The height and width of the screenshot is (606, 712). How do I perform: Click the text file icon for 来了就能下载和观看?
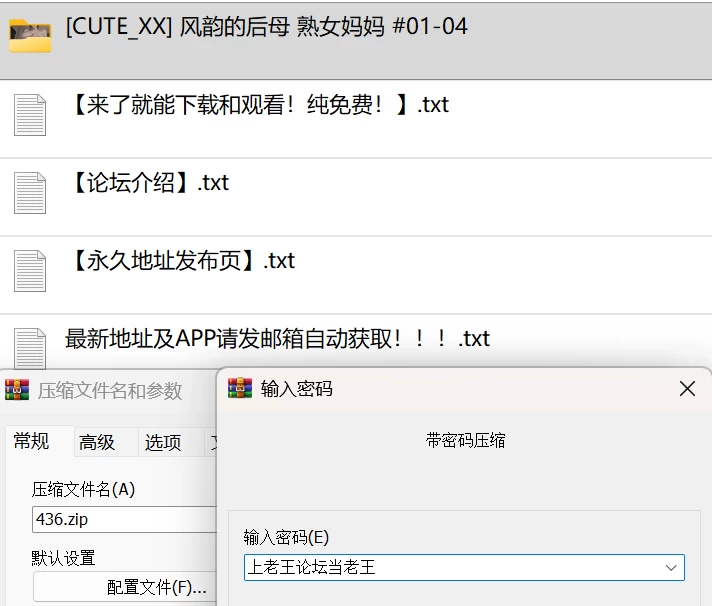click(x=30, y=115)
